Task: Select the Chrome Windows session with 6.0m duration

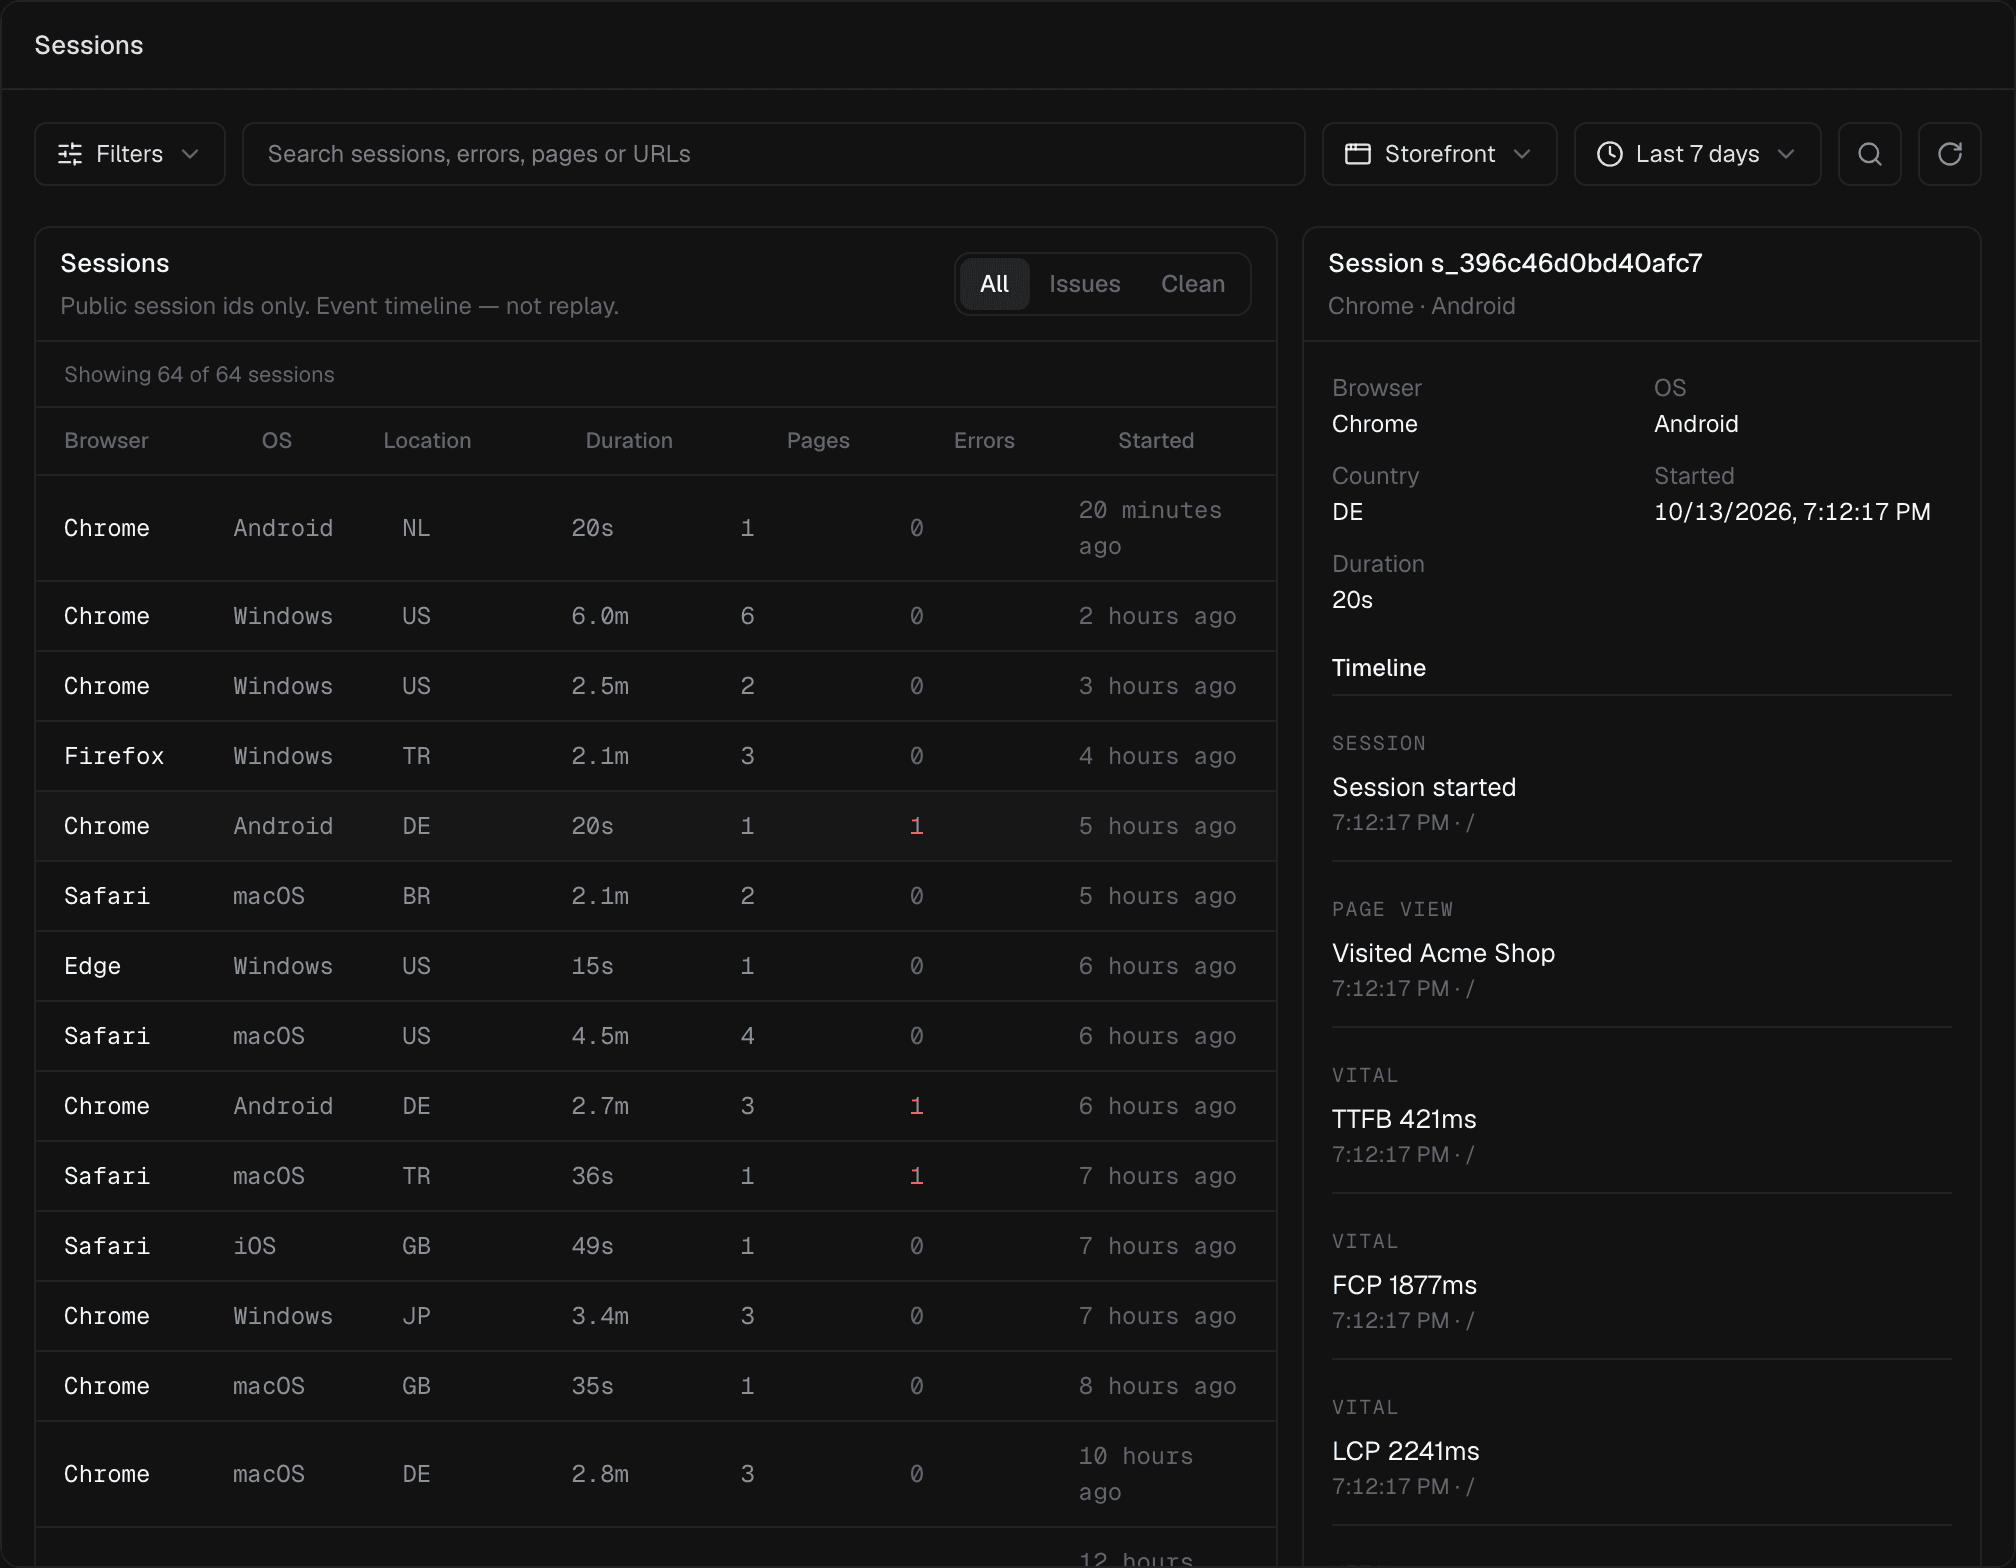Action: [x=656, y=616]
